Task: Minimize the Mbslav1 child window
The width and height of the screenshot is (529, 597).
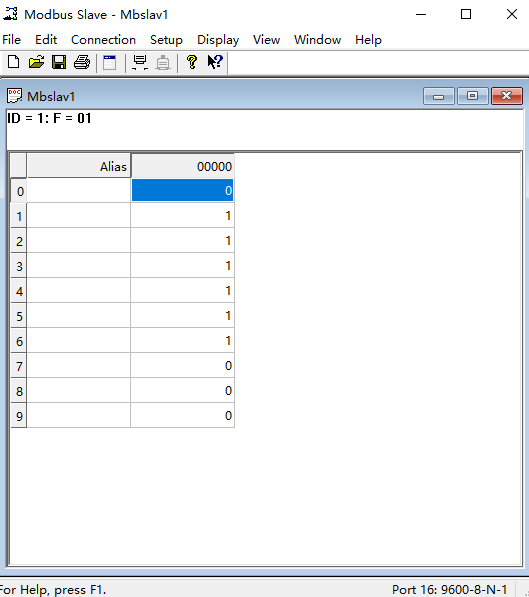Action: [x=439, y=96]
